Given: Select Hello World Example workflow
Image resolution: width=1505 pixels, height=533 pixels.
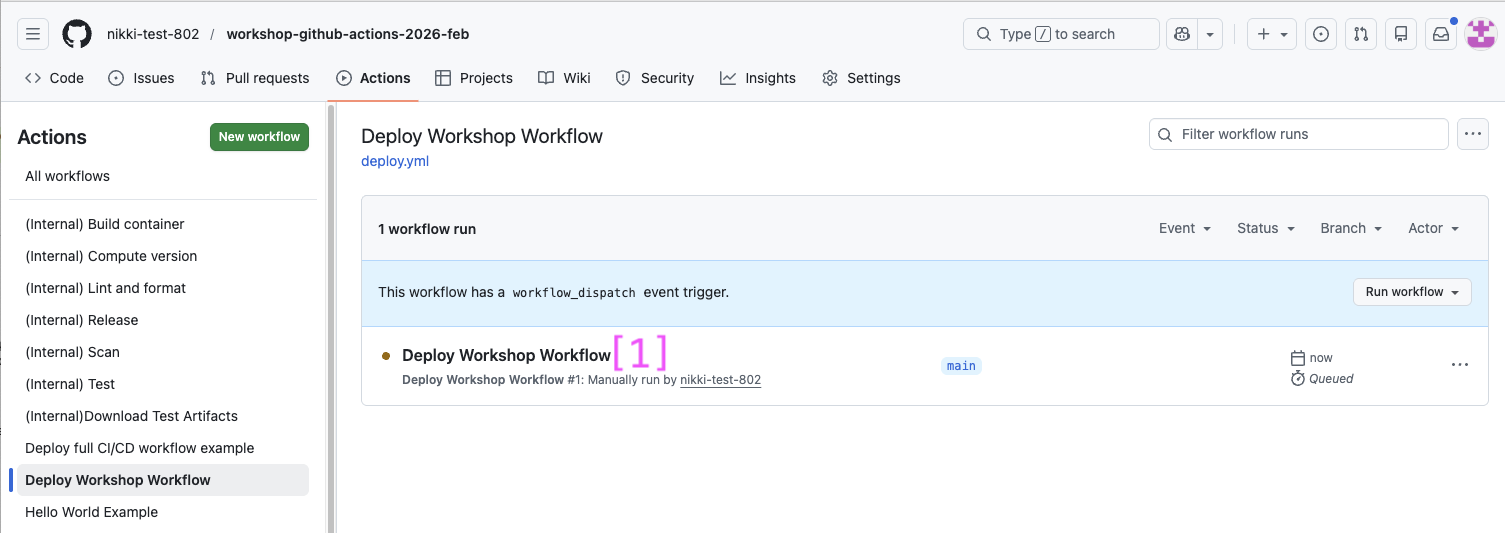Looking at the screenshot, I should click(x=163, y=512).
